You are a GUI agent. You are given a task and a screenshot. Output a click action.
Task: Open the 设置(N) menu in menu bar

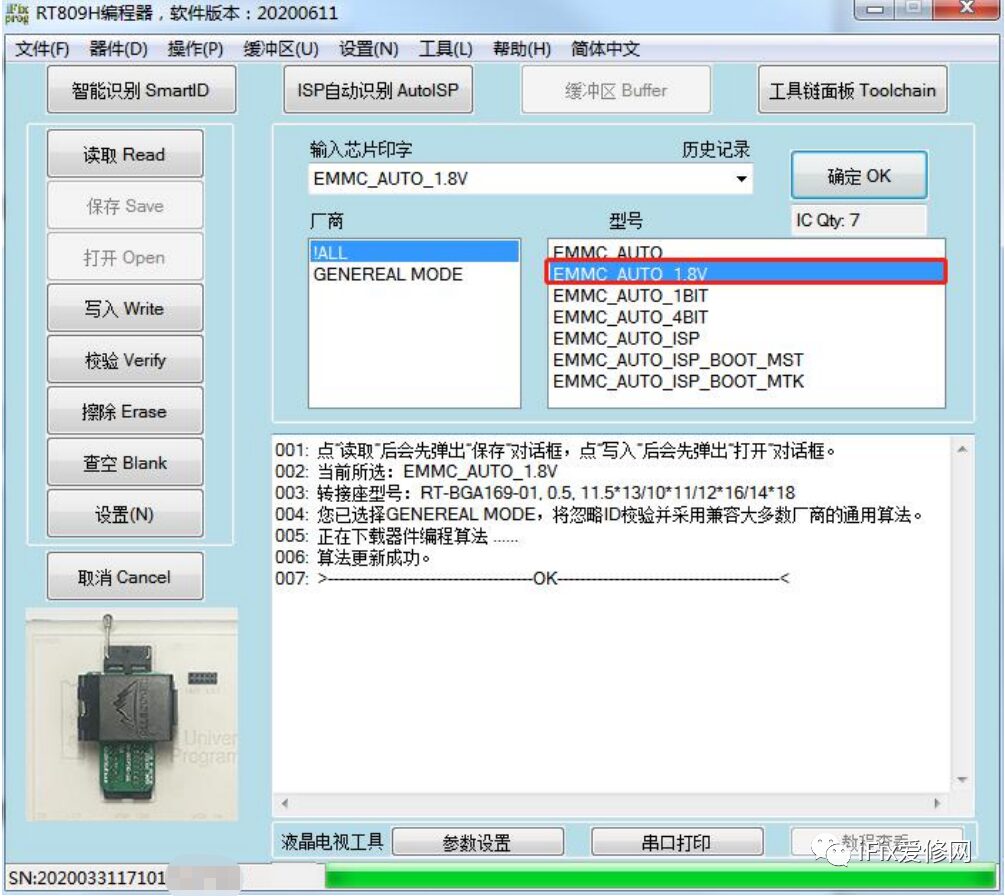tap(369, 49)
